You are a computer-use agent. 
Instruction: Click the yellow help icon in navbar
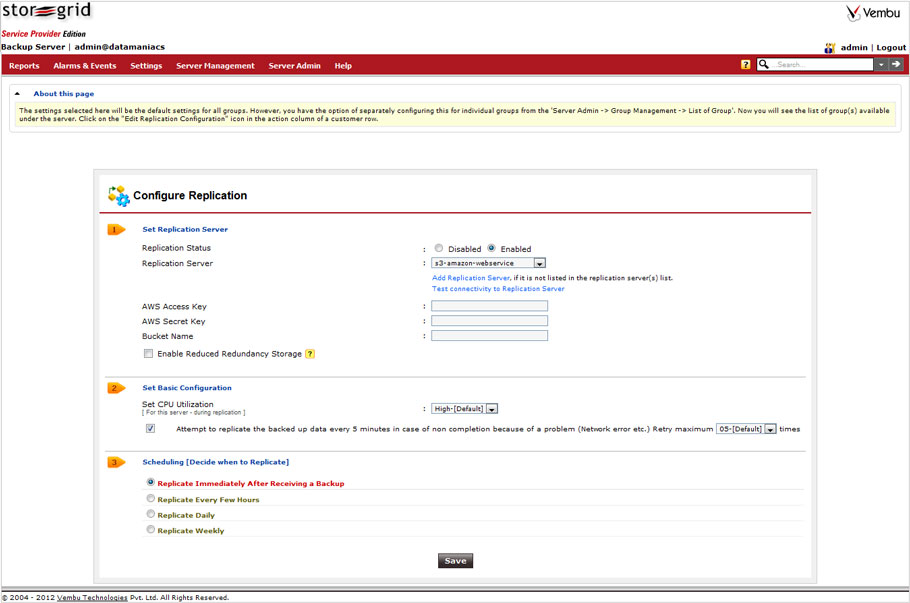[x=745, y=65]
